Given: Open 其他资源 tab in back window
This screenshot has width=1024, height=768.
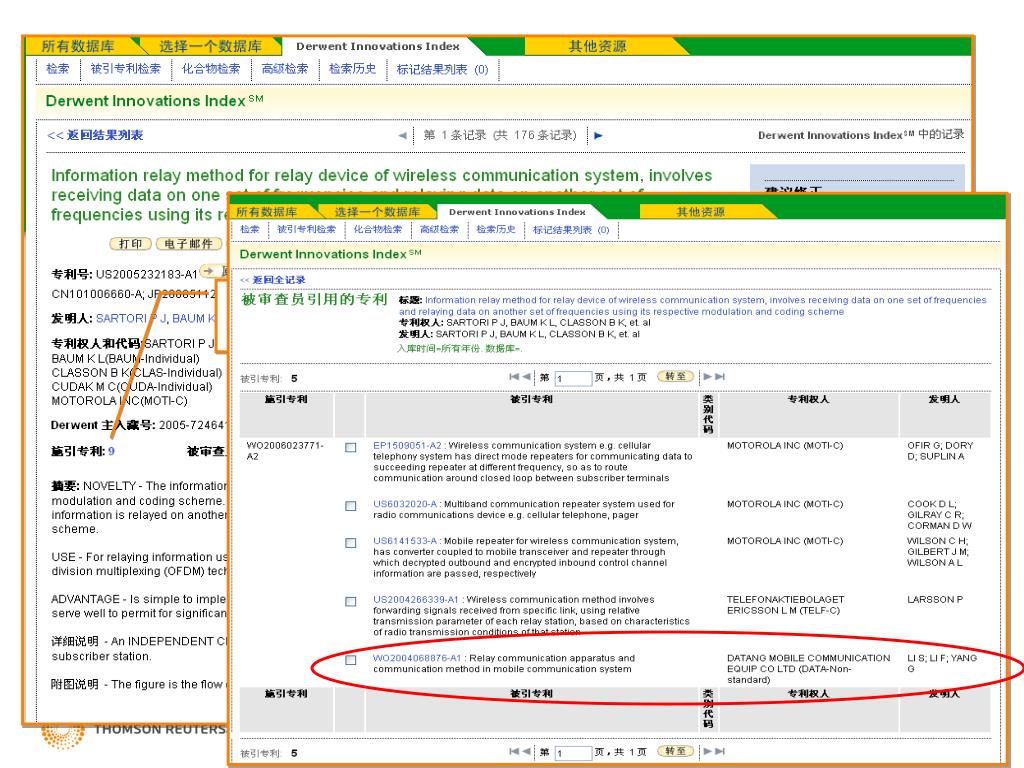Looking at the screenshot, I should pyautogui.click(x=598, y=46).
